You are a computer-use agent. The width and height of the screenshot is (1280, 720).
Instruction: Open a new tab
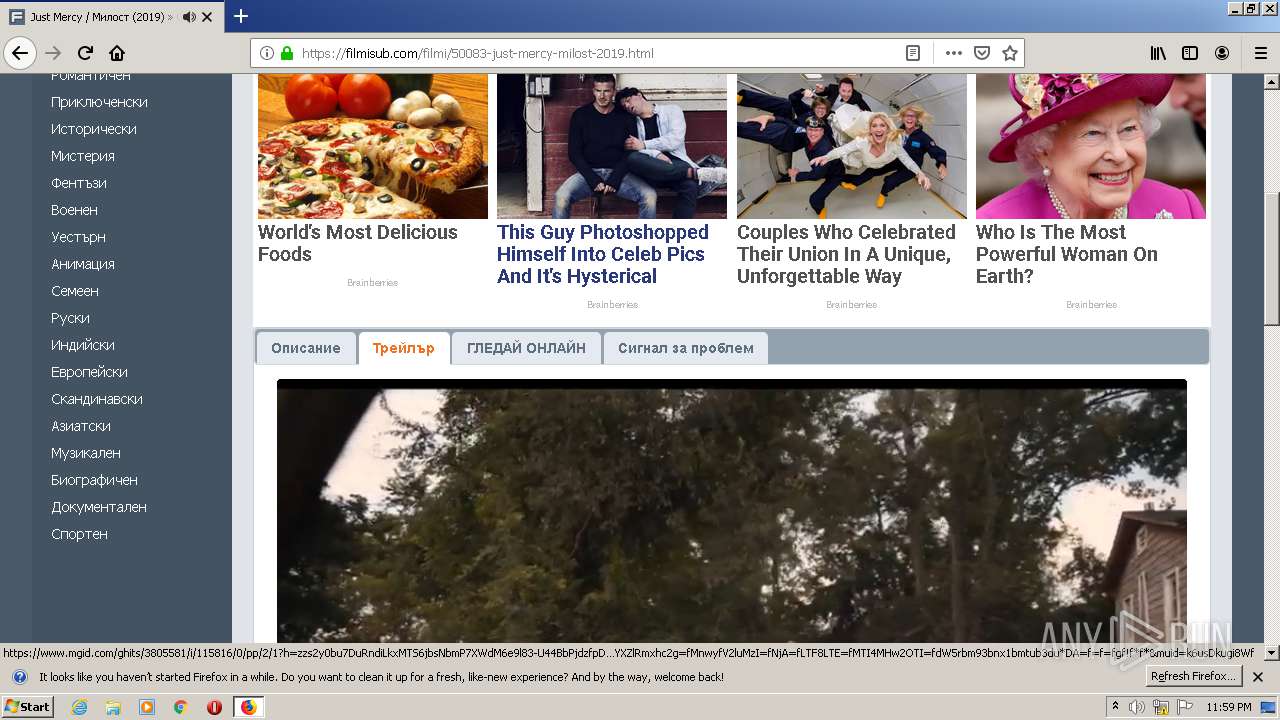[241, 16]
